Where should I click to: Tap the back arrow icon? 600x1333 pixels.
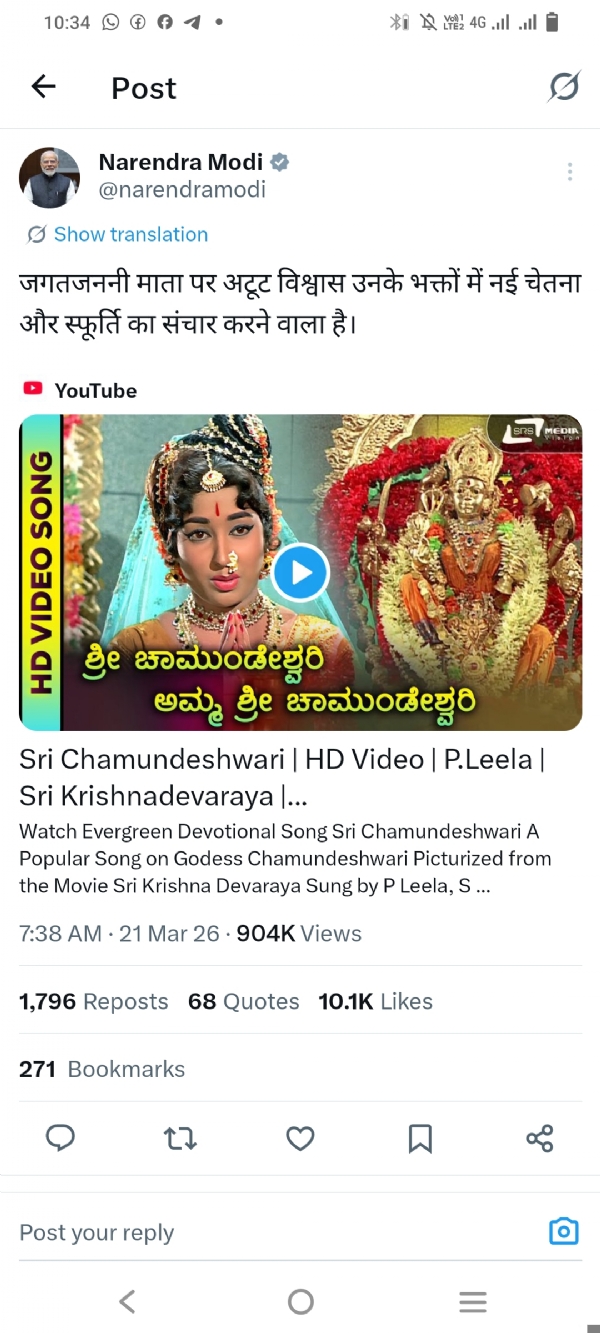click(x=43, y=87)
